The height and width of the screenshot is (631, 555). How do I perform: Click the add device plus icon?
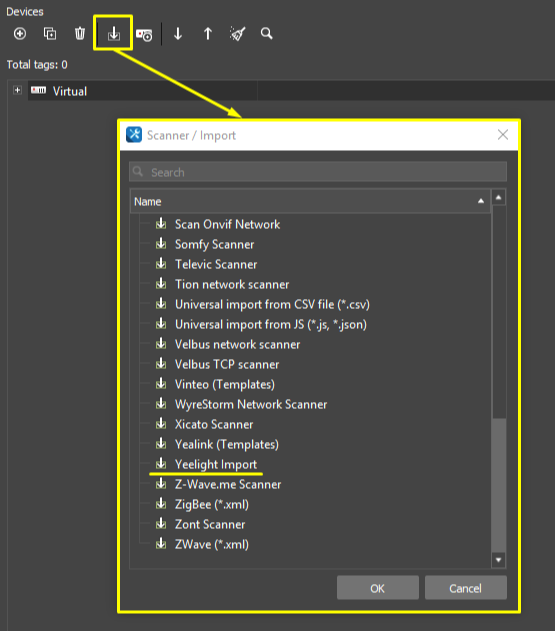pos(20,33)
